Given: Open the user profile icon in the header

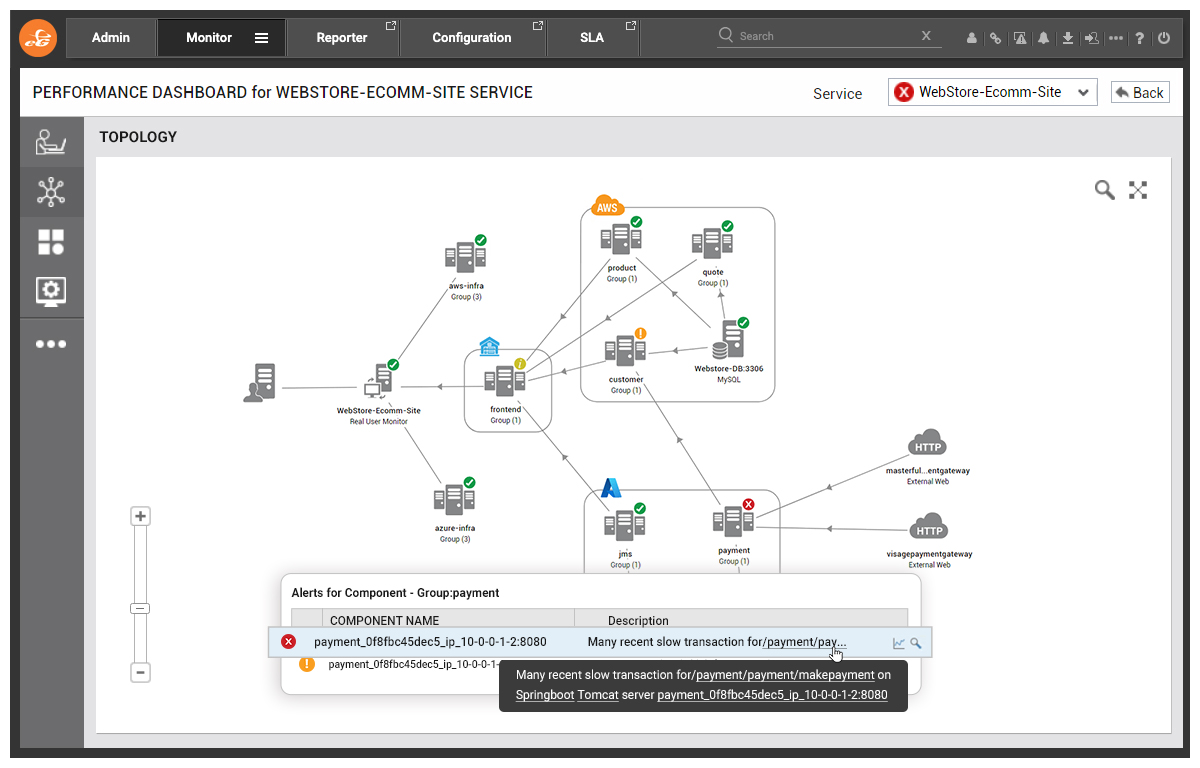Looking at the screenshot, I should pos(972,38).
